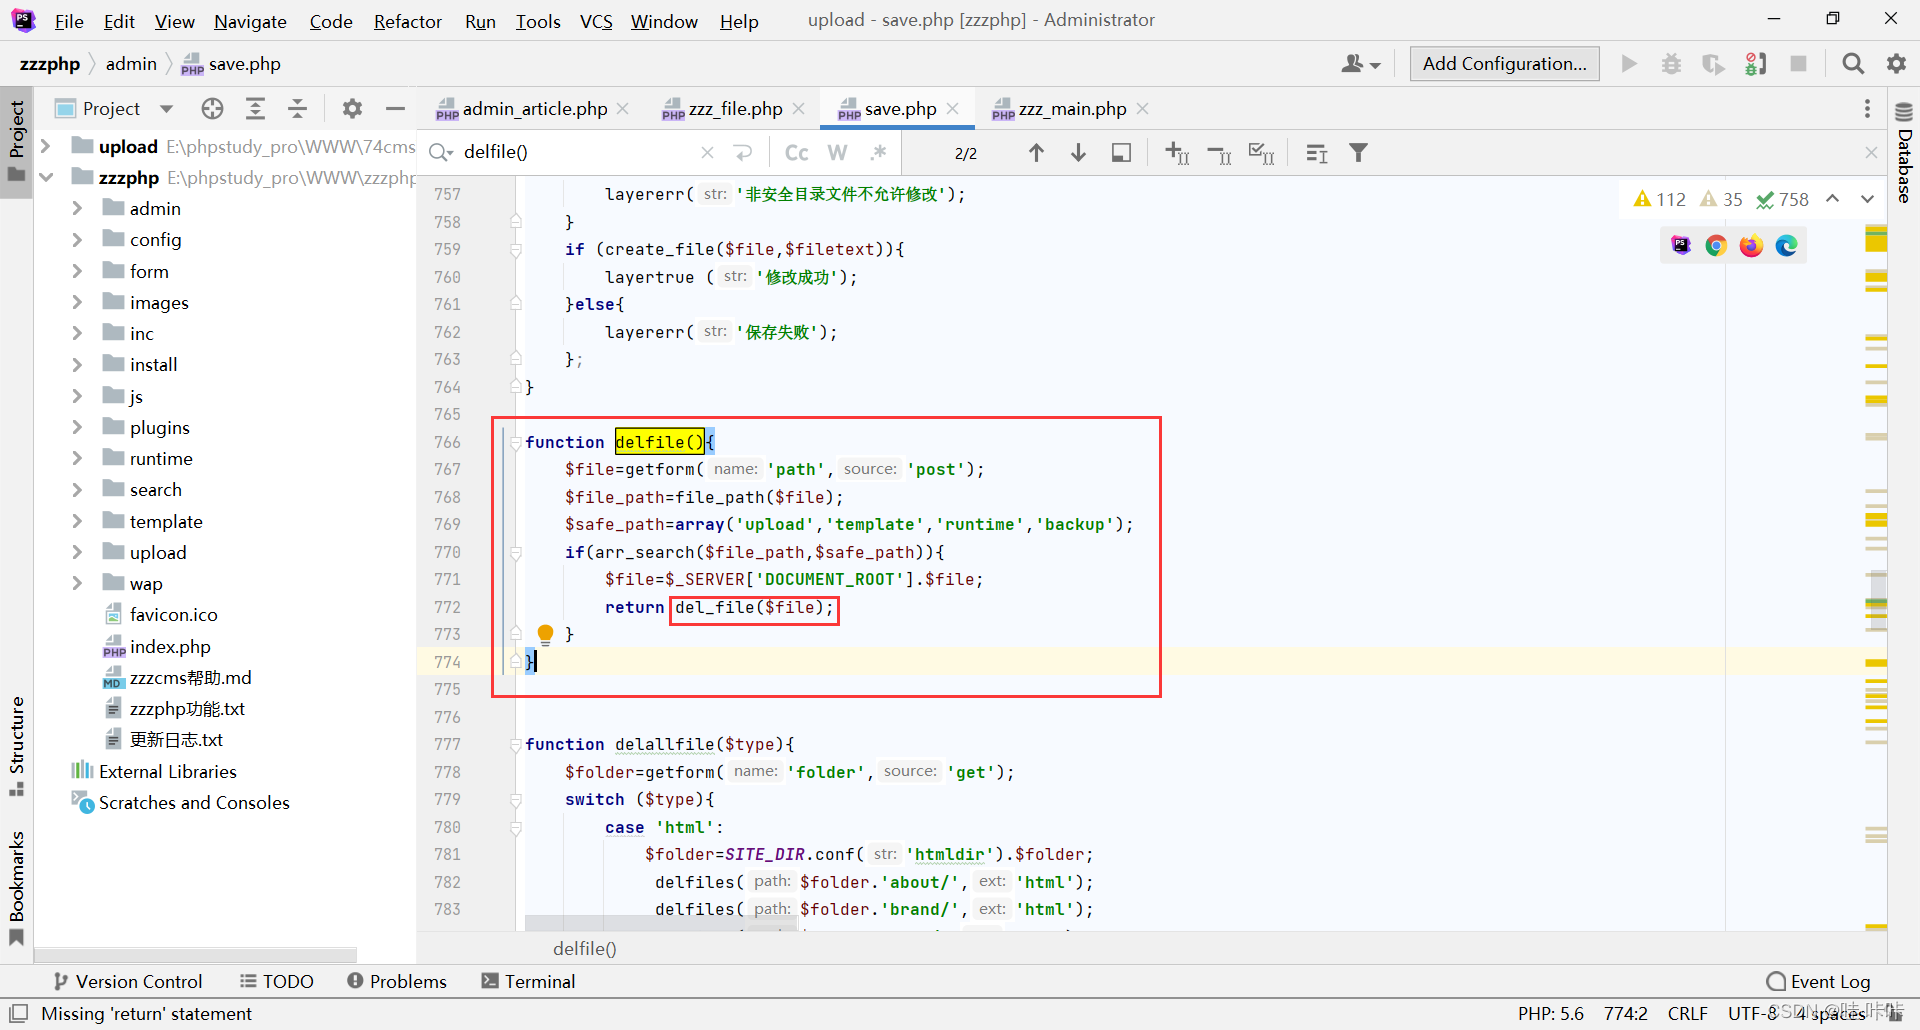Select all occurrences icon

[x=1261, y=152]
